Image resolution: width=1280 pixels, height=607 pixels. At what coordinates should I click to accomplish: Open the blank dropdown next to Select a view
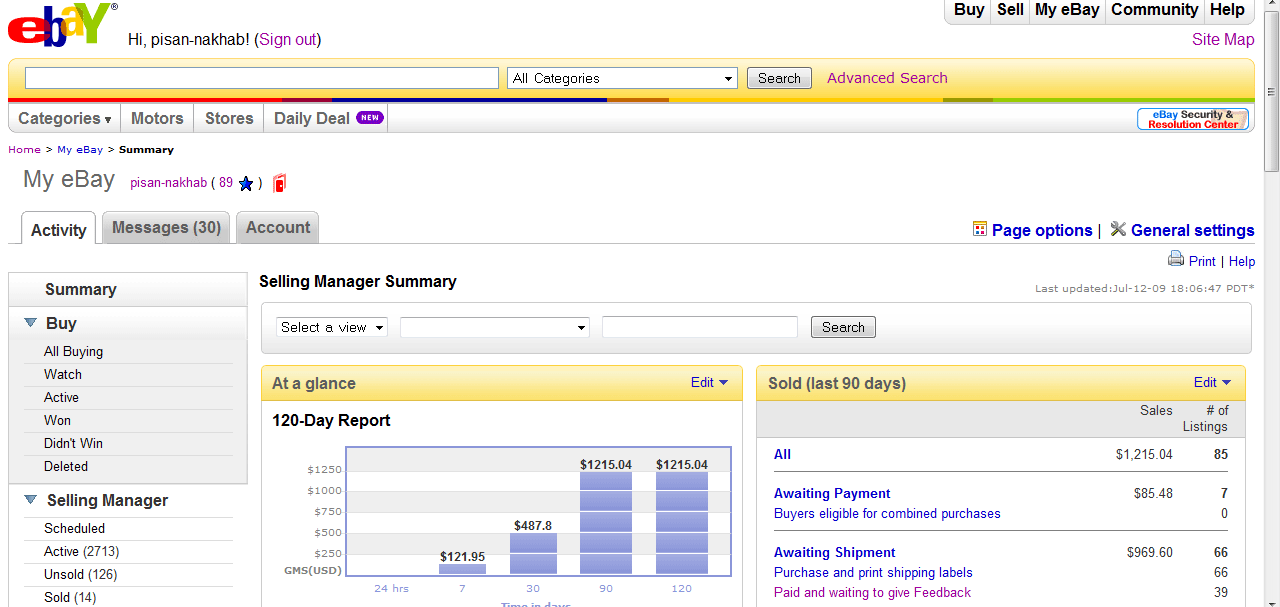click(495, 327)
